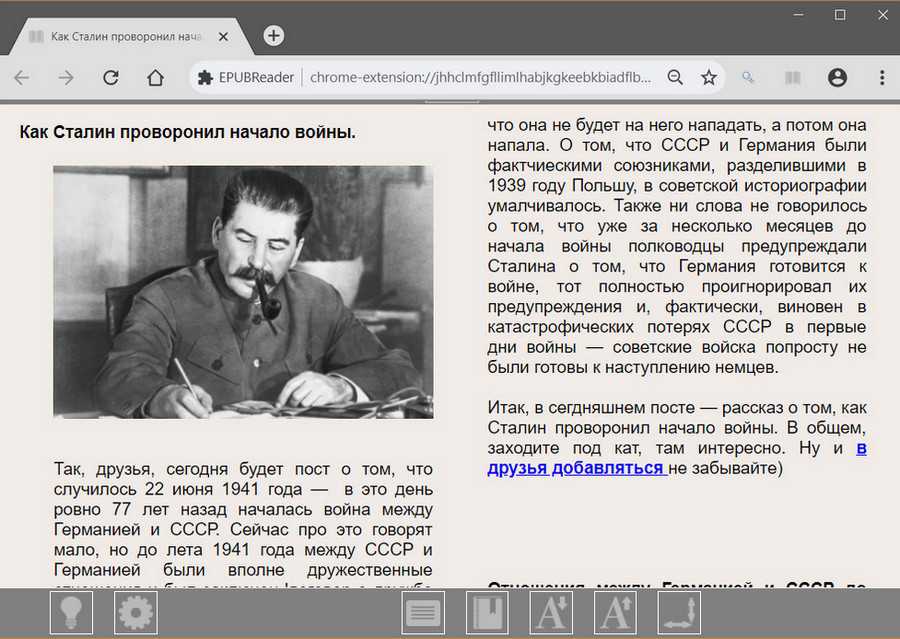
Task: Open the table of contents panel
Action: pos(423,612)
